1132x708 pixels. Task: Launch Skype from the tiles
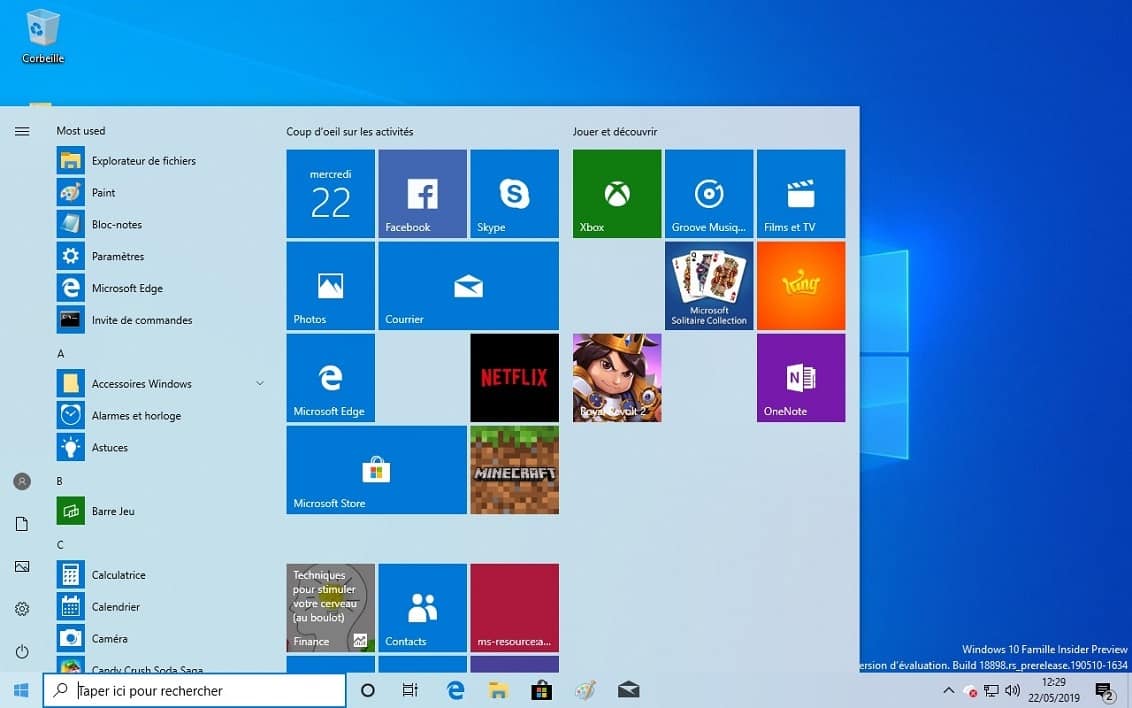point(514,193)
